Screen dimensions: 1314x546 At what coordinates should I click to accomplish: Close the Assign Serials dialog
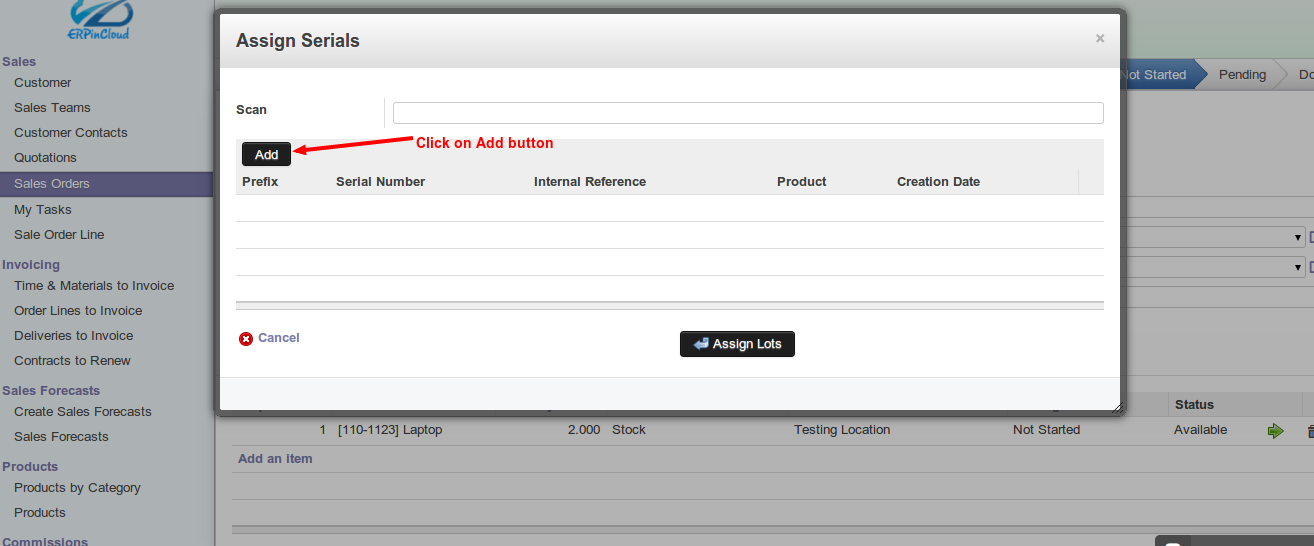point(1100,38)
